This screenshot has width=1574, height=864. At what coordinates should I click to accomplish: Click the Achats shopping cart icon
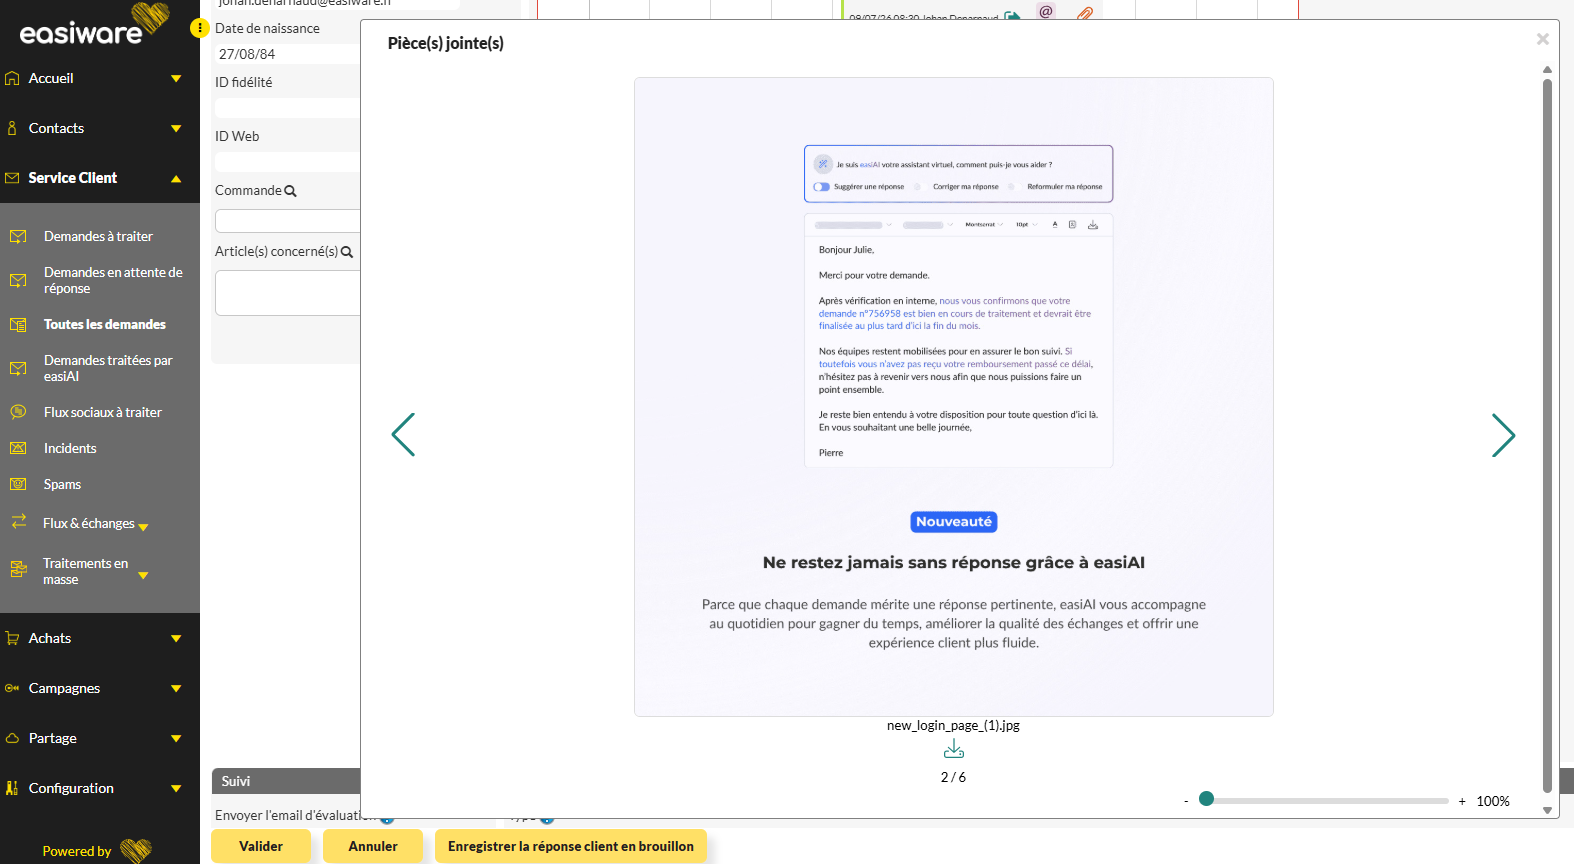pos(12,638)
